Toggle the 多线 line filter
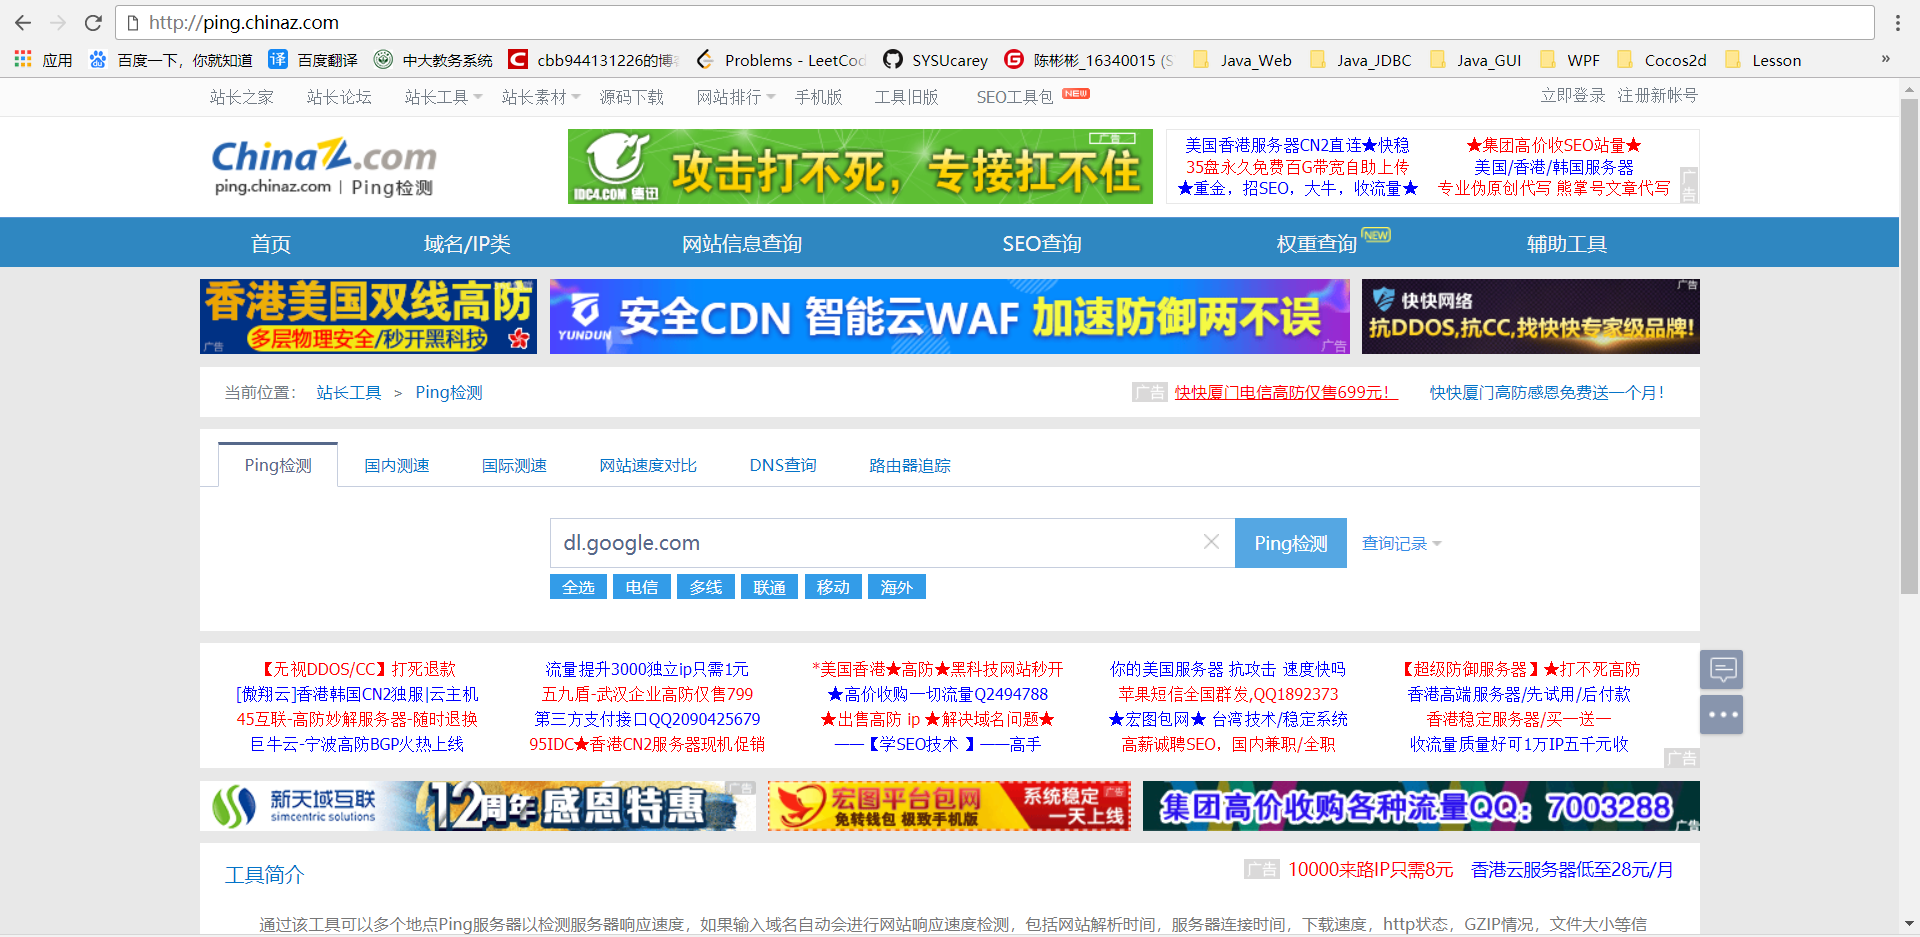The height and width of the screenshot is (937, 1920). click(x=706, y=587)
